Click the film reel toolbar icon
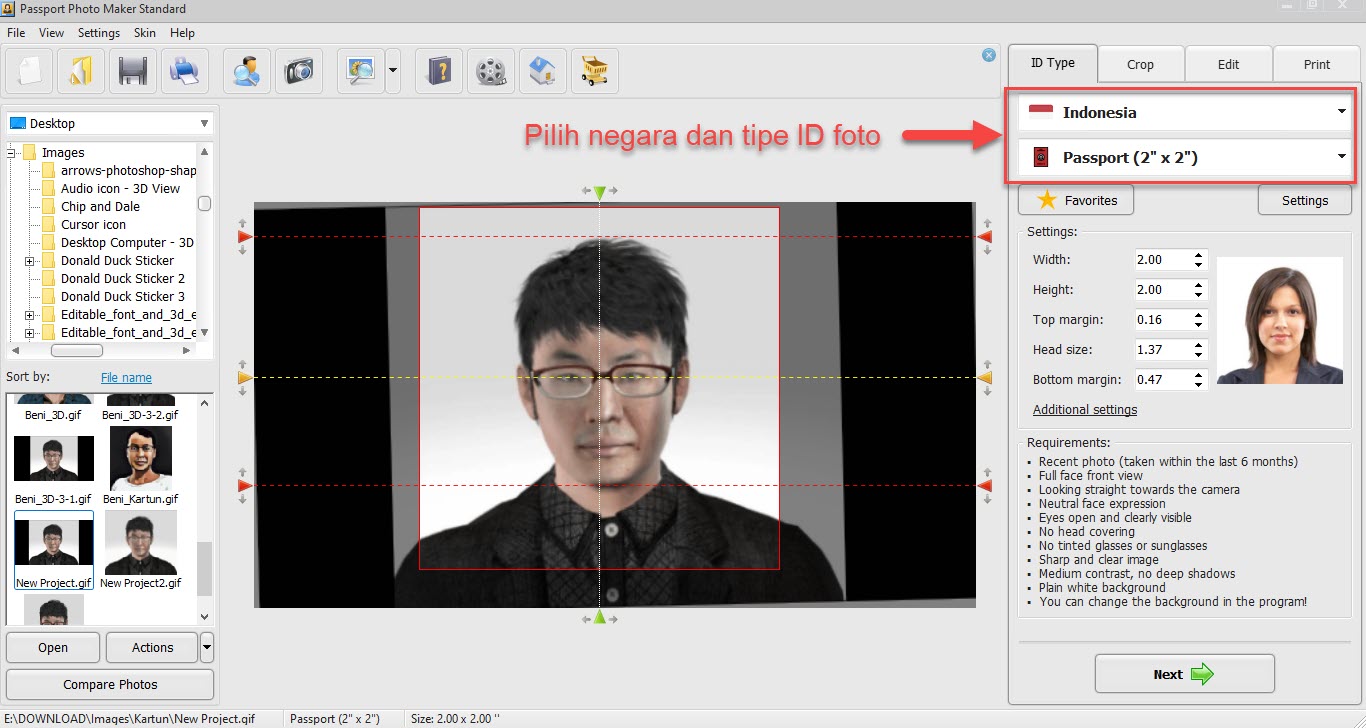The width and height of the screenshot is (1366, 728). 491,71
